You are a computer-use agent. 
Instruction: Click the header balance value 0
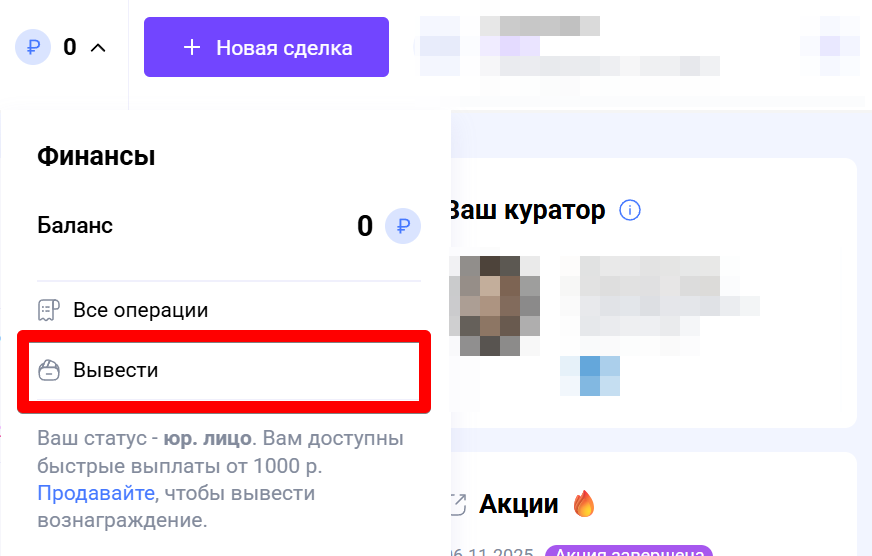[70, 47]
